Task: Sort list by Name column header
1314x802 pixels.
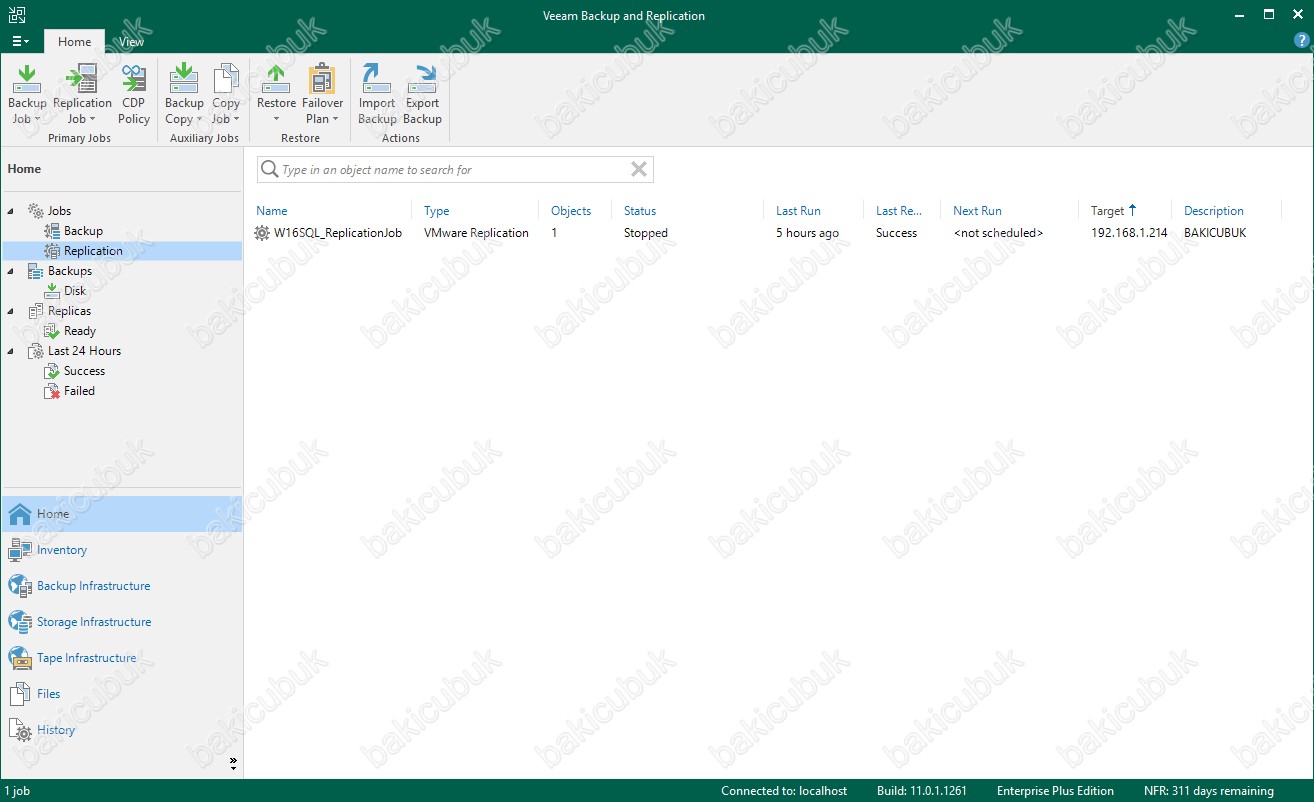Action: (x=271, y=211)
